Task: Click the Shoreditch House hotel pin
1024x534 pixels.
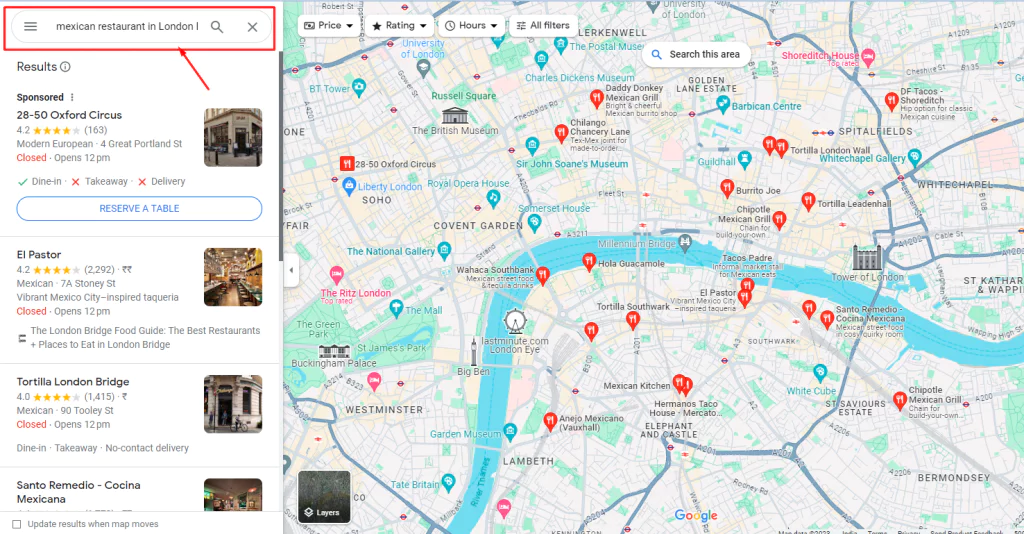Action: coord(868,57)
